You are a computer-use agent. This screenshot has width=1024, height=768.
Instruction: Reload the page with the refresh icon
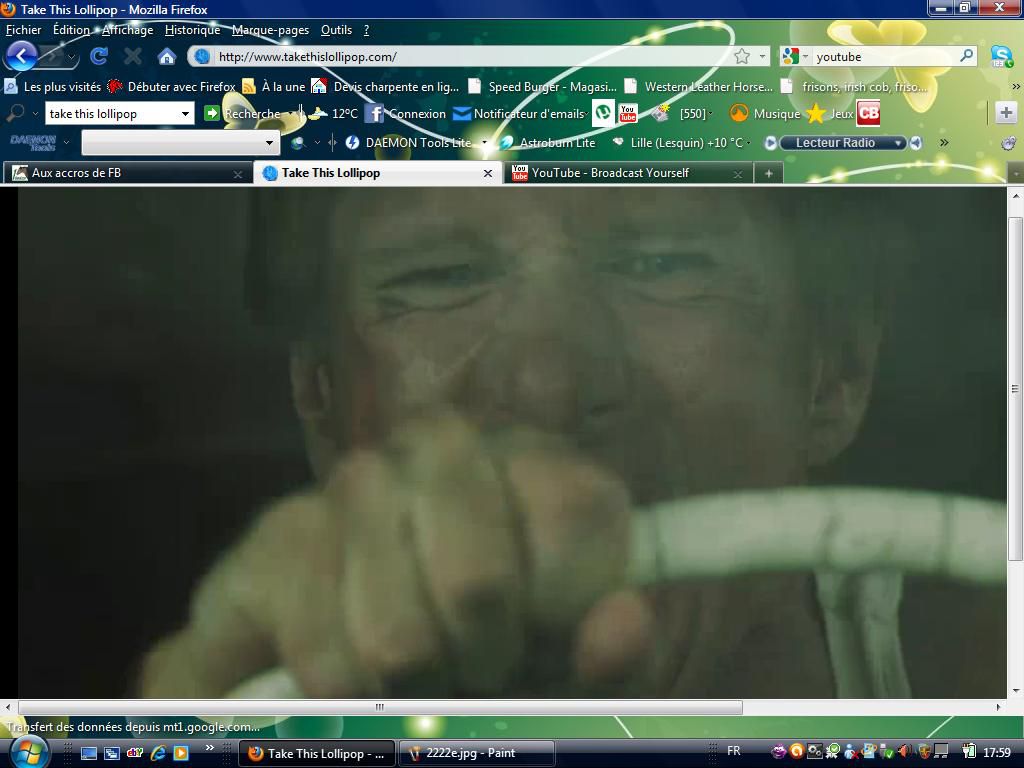click(x=98, y=56)
